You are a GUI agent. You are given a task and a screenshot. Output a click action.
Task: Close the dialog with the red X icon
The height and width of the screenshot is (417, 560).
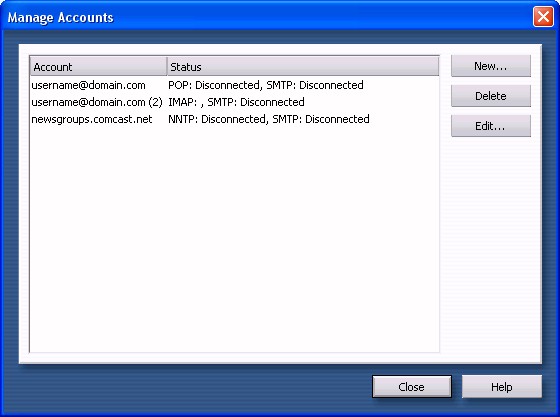543,16
